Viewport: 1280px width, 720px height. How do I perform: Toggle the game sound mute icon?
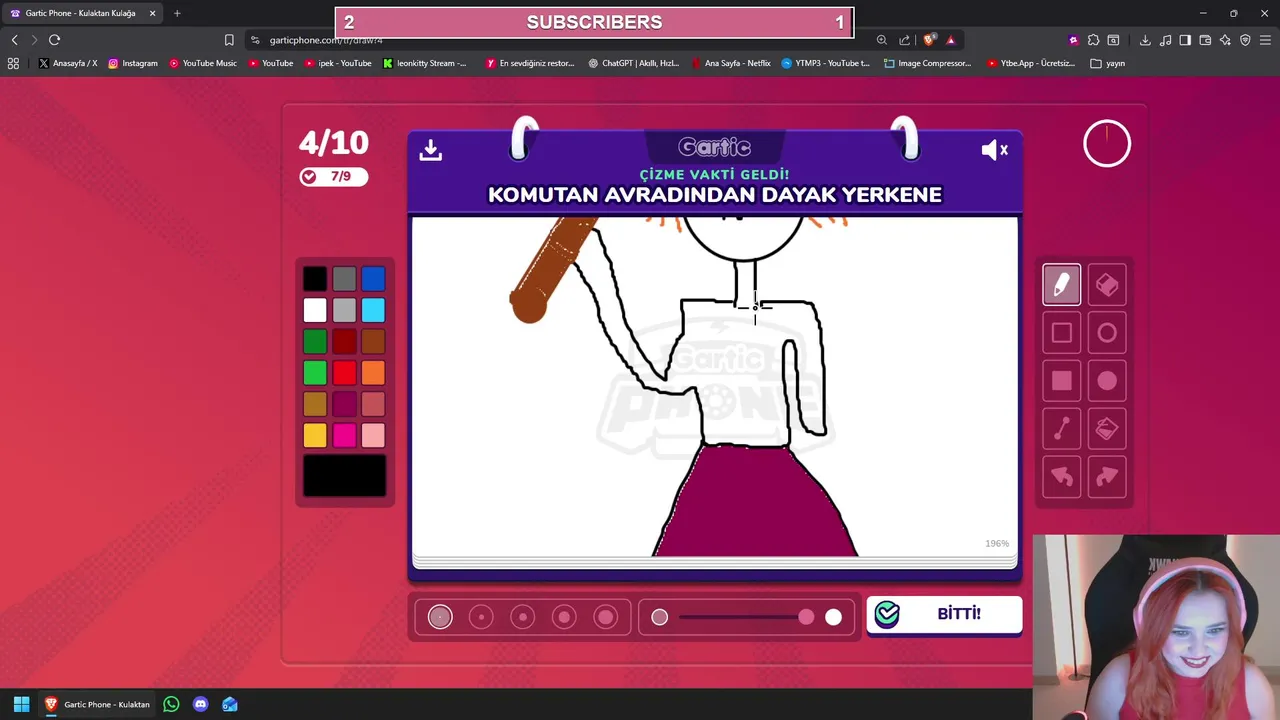(995, 150)
